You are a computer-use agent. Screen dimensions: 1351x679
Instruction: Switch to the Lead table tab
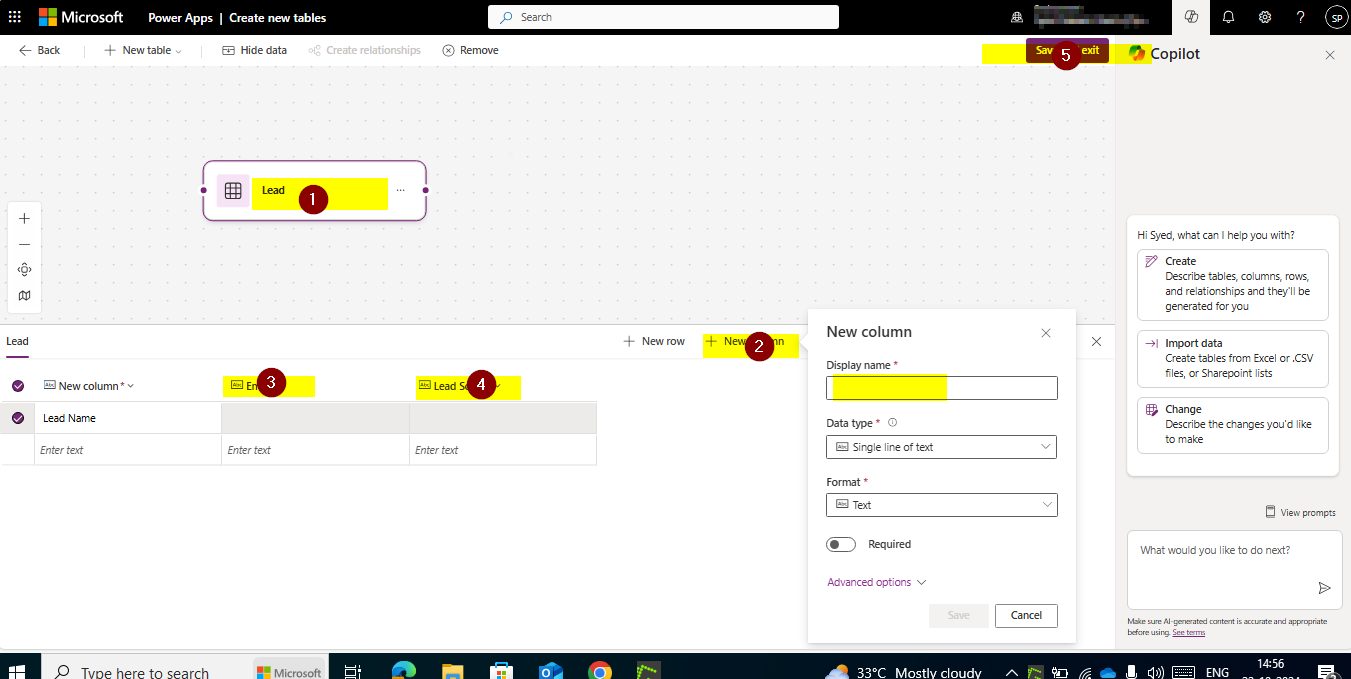17,341
